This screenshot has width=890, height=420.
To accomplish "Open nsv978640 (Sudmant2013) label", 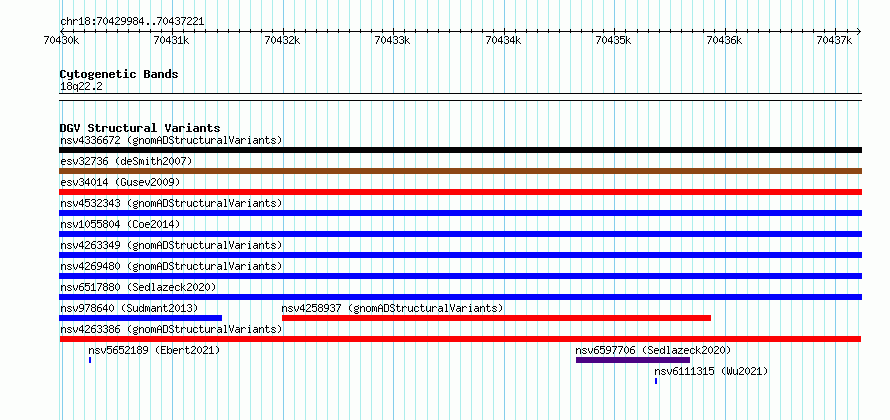I will (129, 308).
